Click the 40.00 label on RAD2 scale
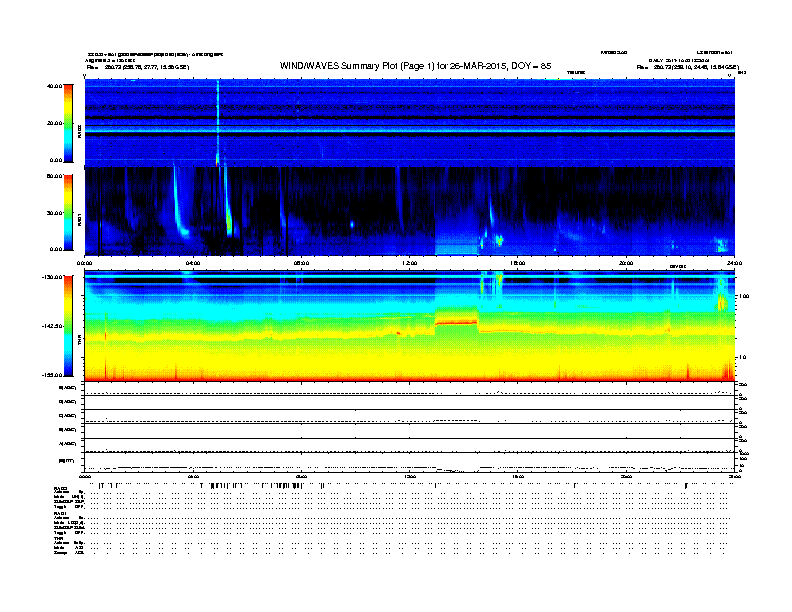The image size is (792, 612). 54,86
